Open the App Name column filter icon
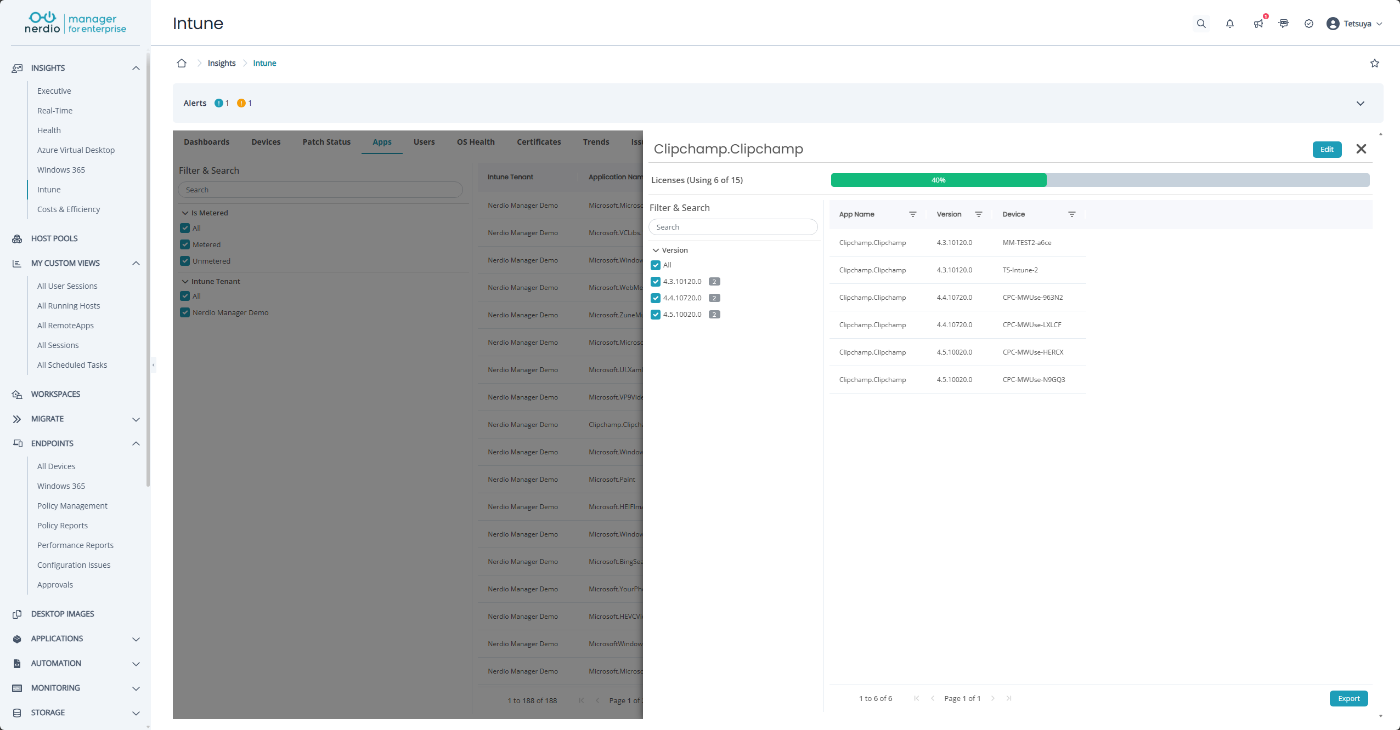This screenshot has width=1400, height=730. coord(913,214)
